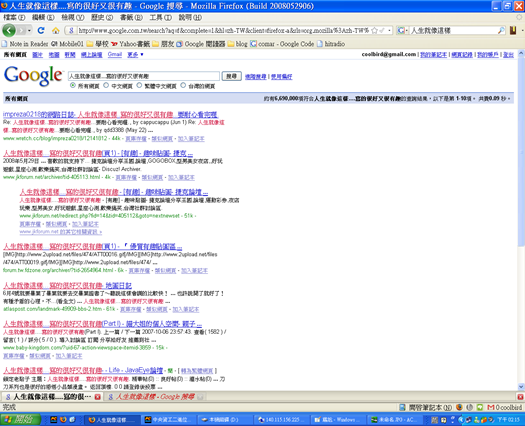525x426 pixels.
Task: Select the 台灣的網頁 radio button
Action: tap(183, 86)
